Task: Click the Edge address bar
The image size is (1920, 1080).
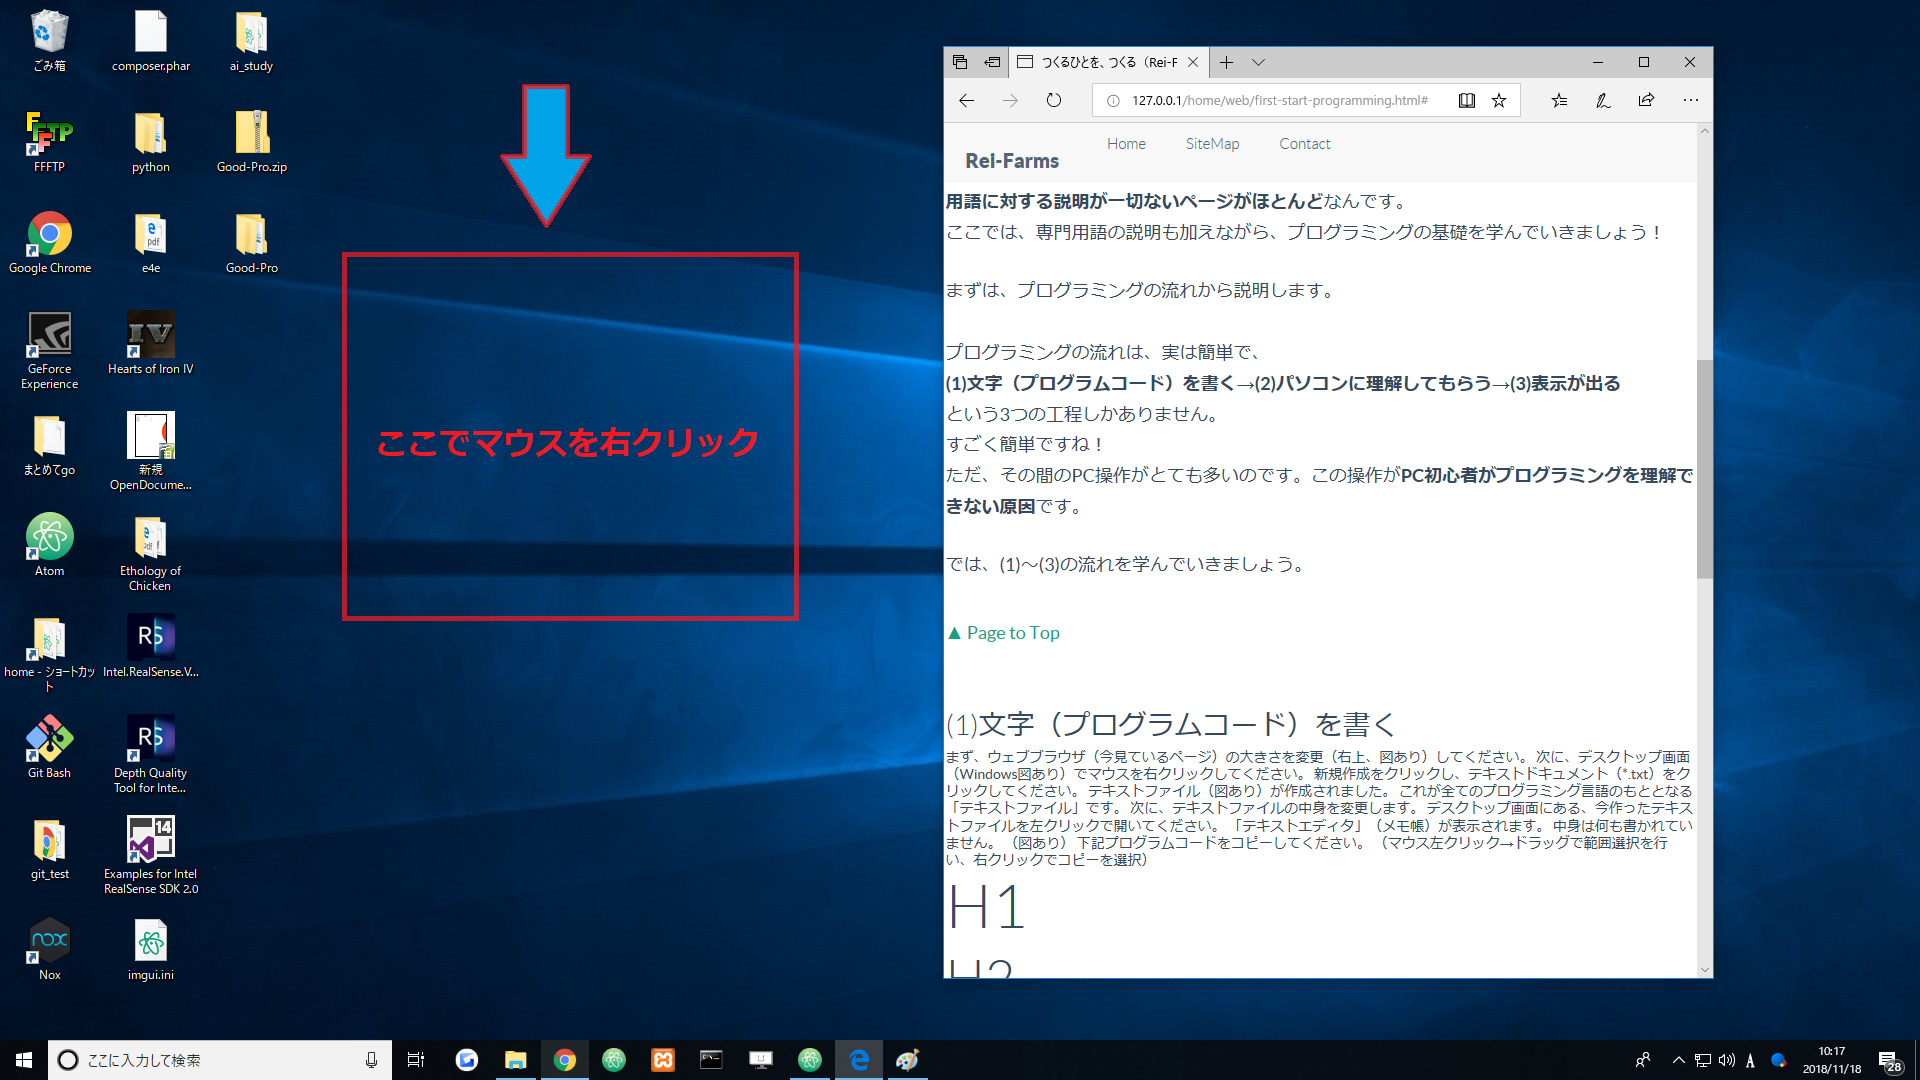Action: coord(1280,100)
